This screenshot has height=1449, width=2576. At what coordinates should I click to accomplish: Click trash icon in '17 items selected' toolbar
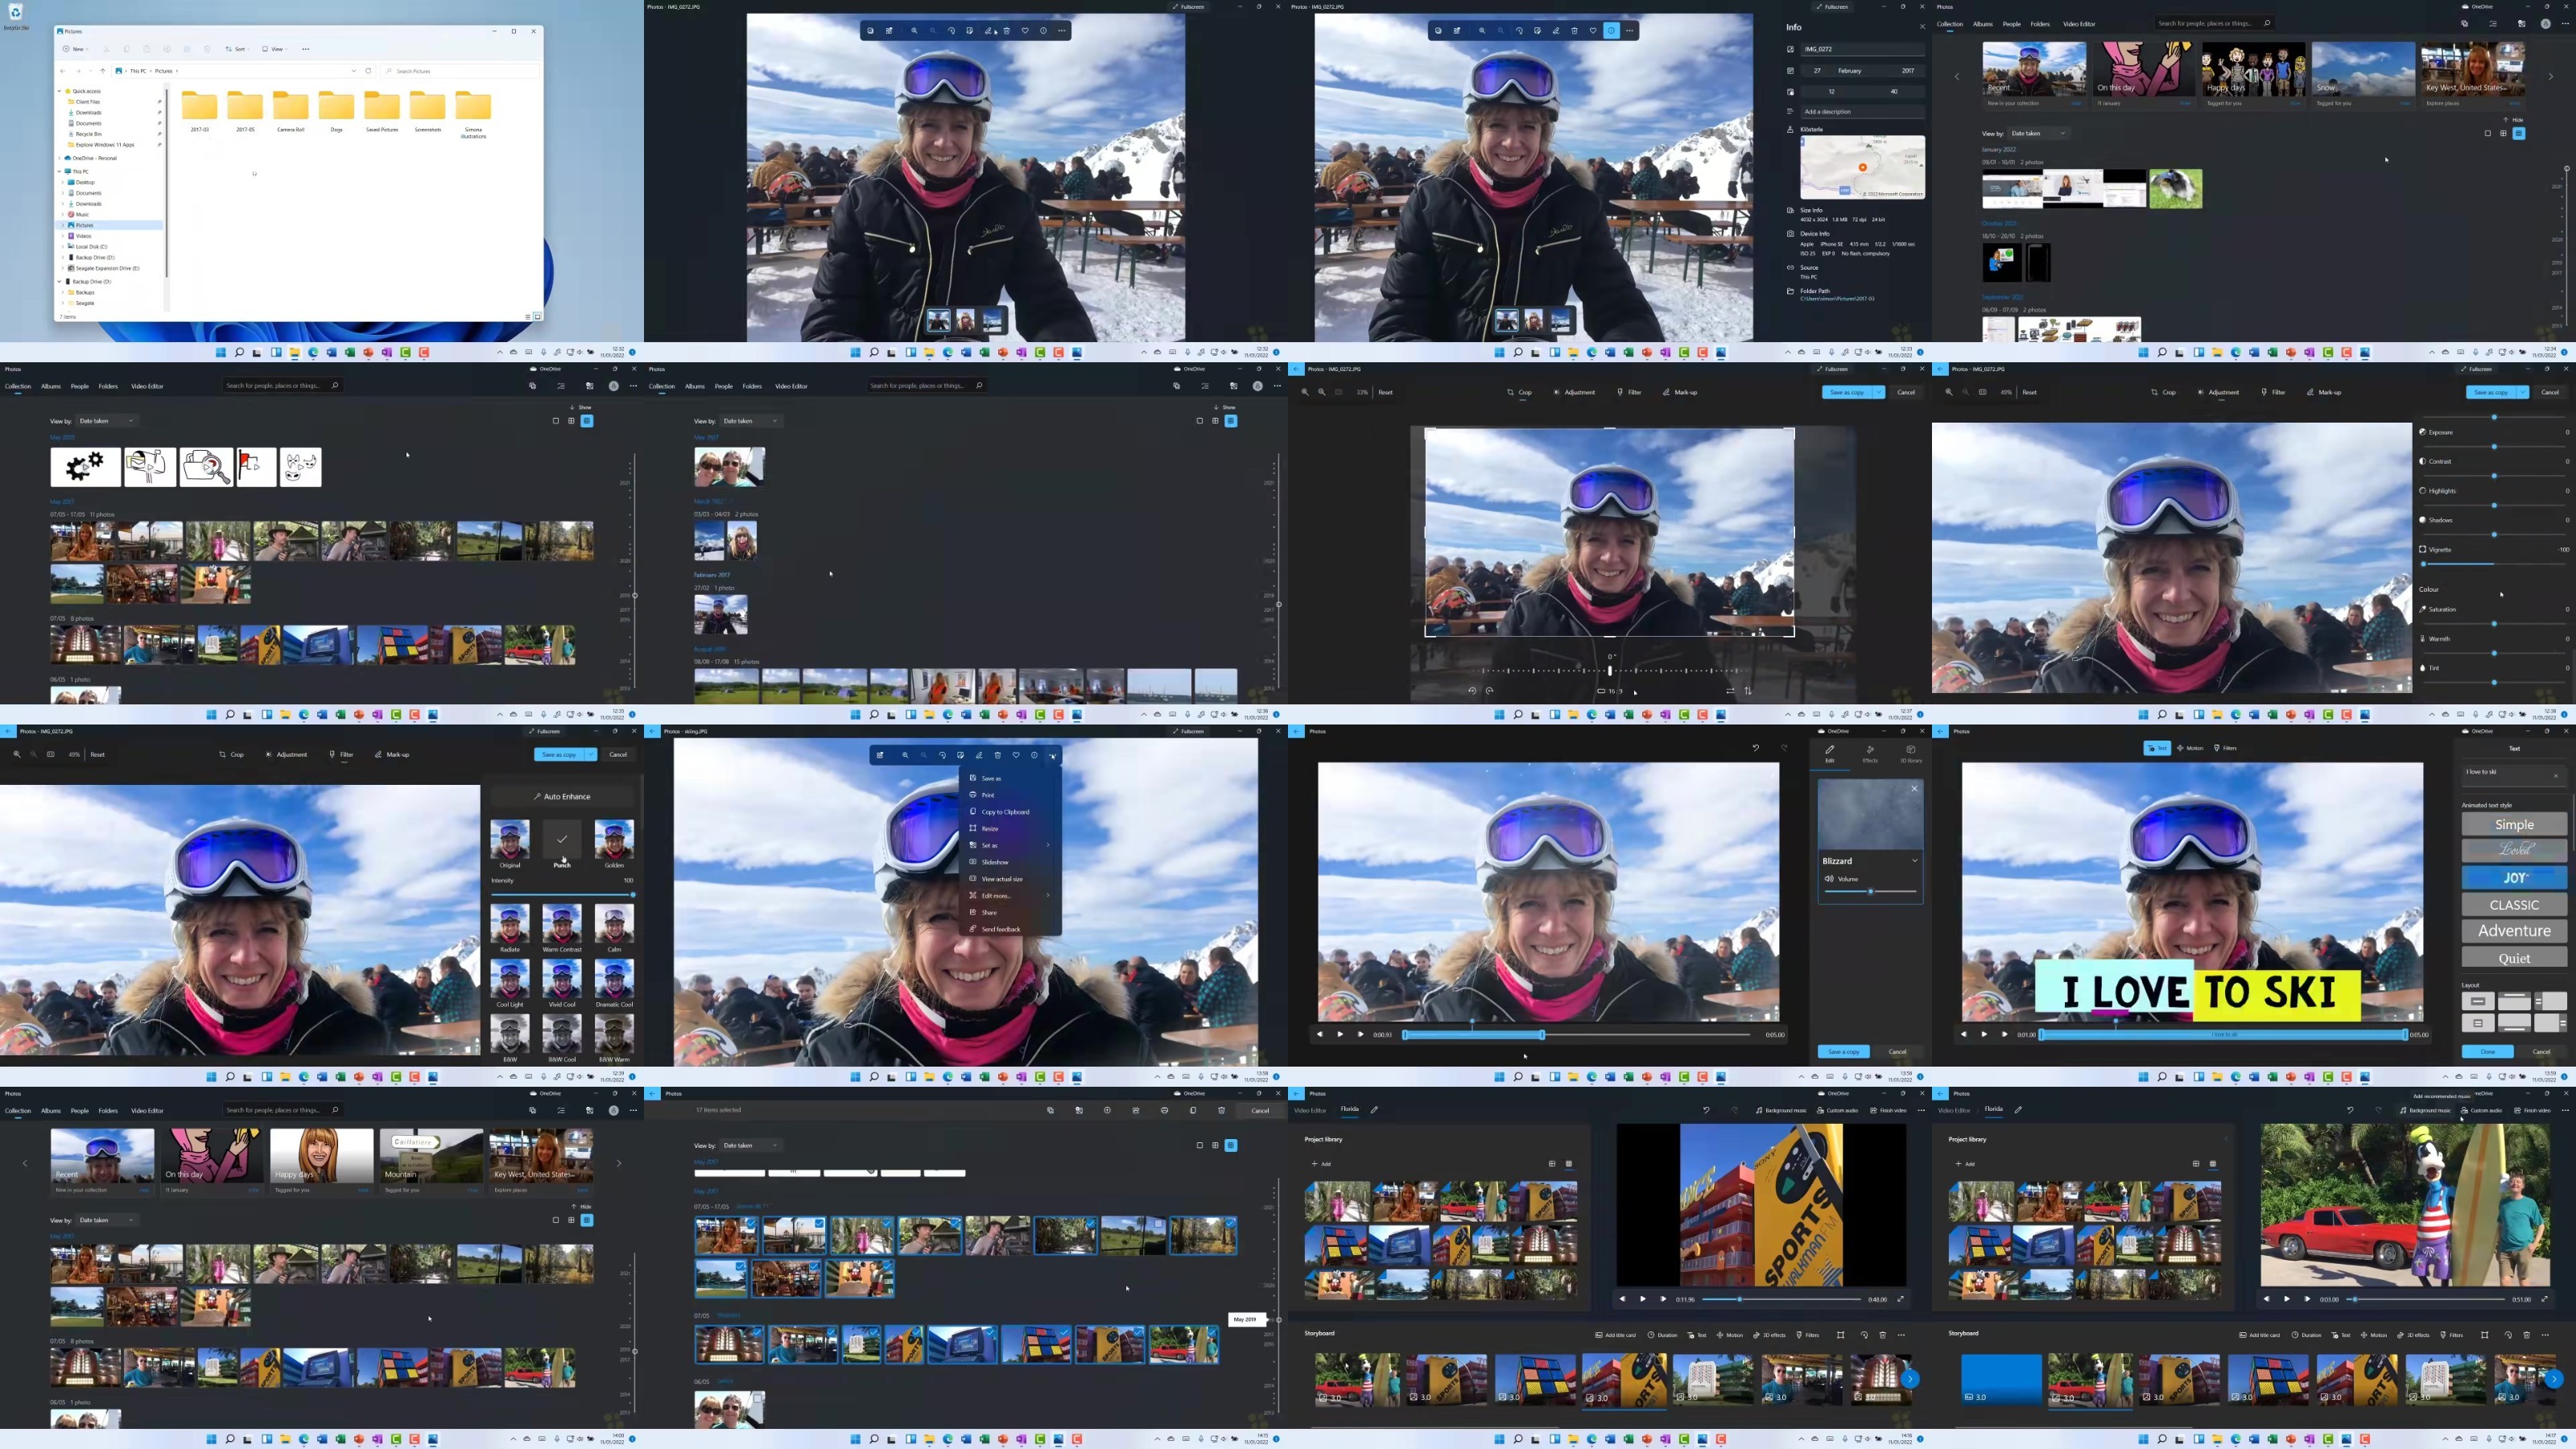click(1221, 1110)
